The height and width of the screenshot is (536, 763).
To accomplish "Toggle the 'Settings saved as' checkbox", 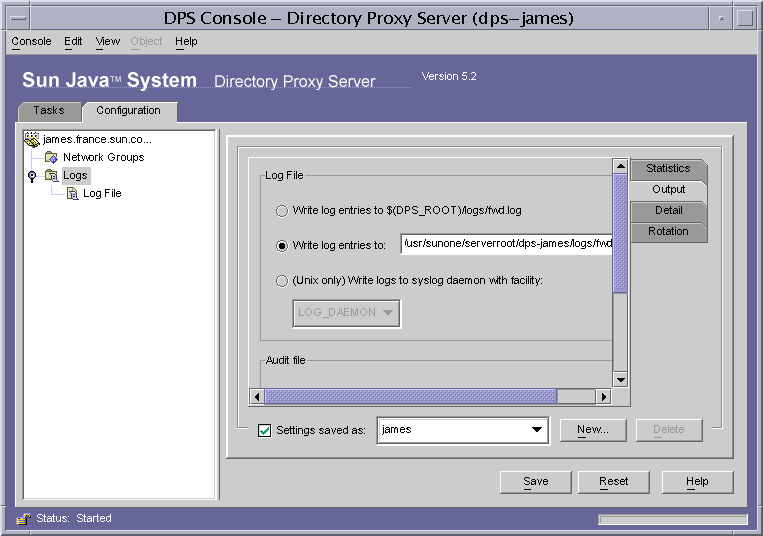I will pyautogui.click(x=264, y=430).
